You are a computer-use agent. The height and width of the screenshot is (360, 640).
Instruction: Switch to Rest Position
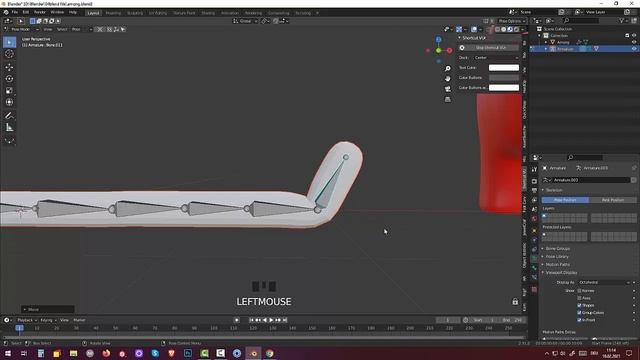tap(613, 200)
